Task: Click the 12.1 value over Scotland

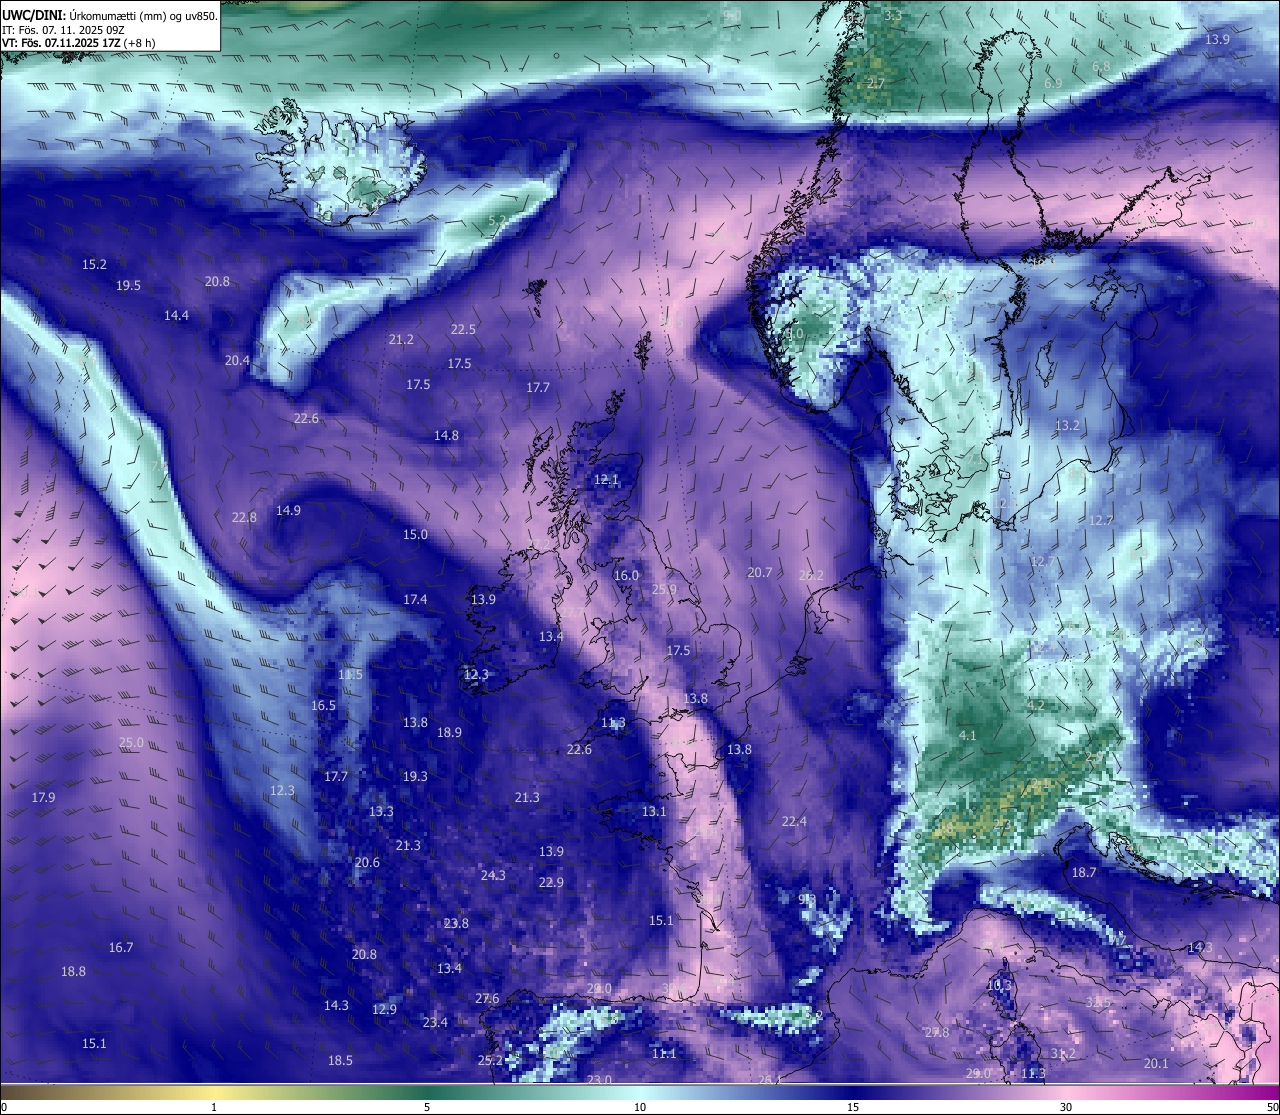Action: (606, 481)
